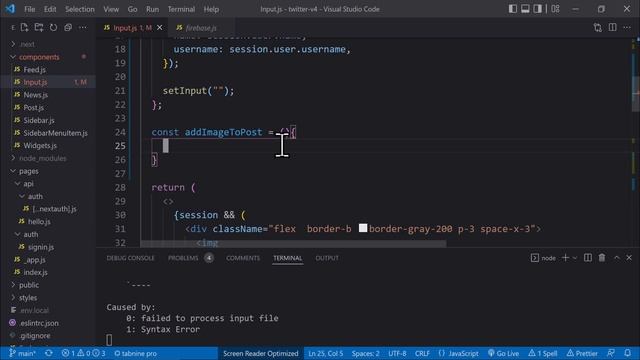This screenshot has height=360, width=640.
Task: Open the File menu
Action: click(29, 9)
